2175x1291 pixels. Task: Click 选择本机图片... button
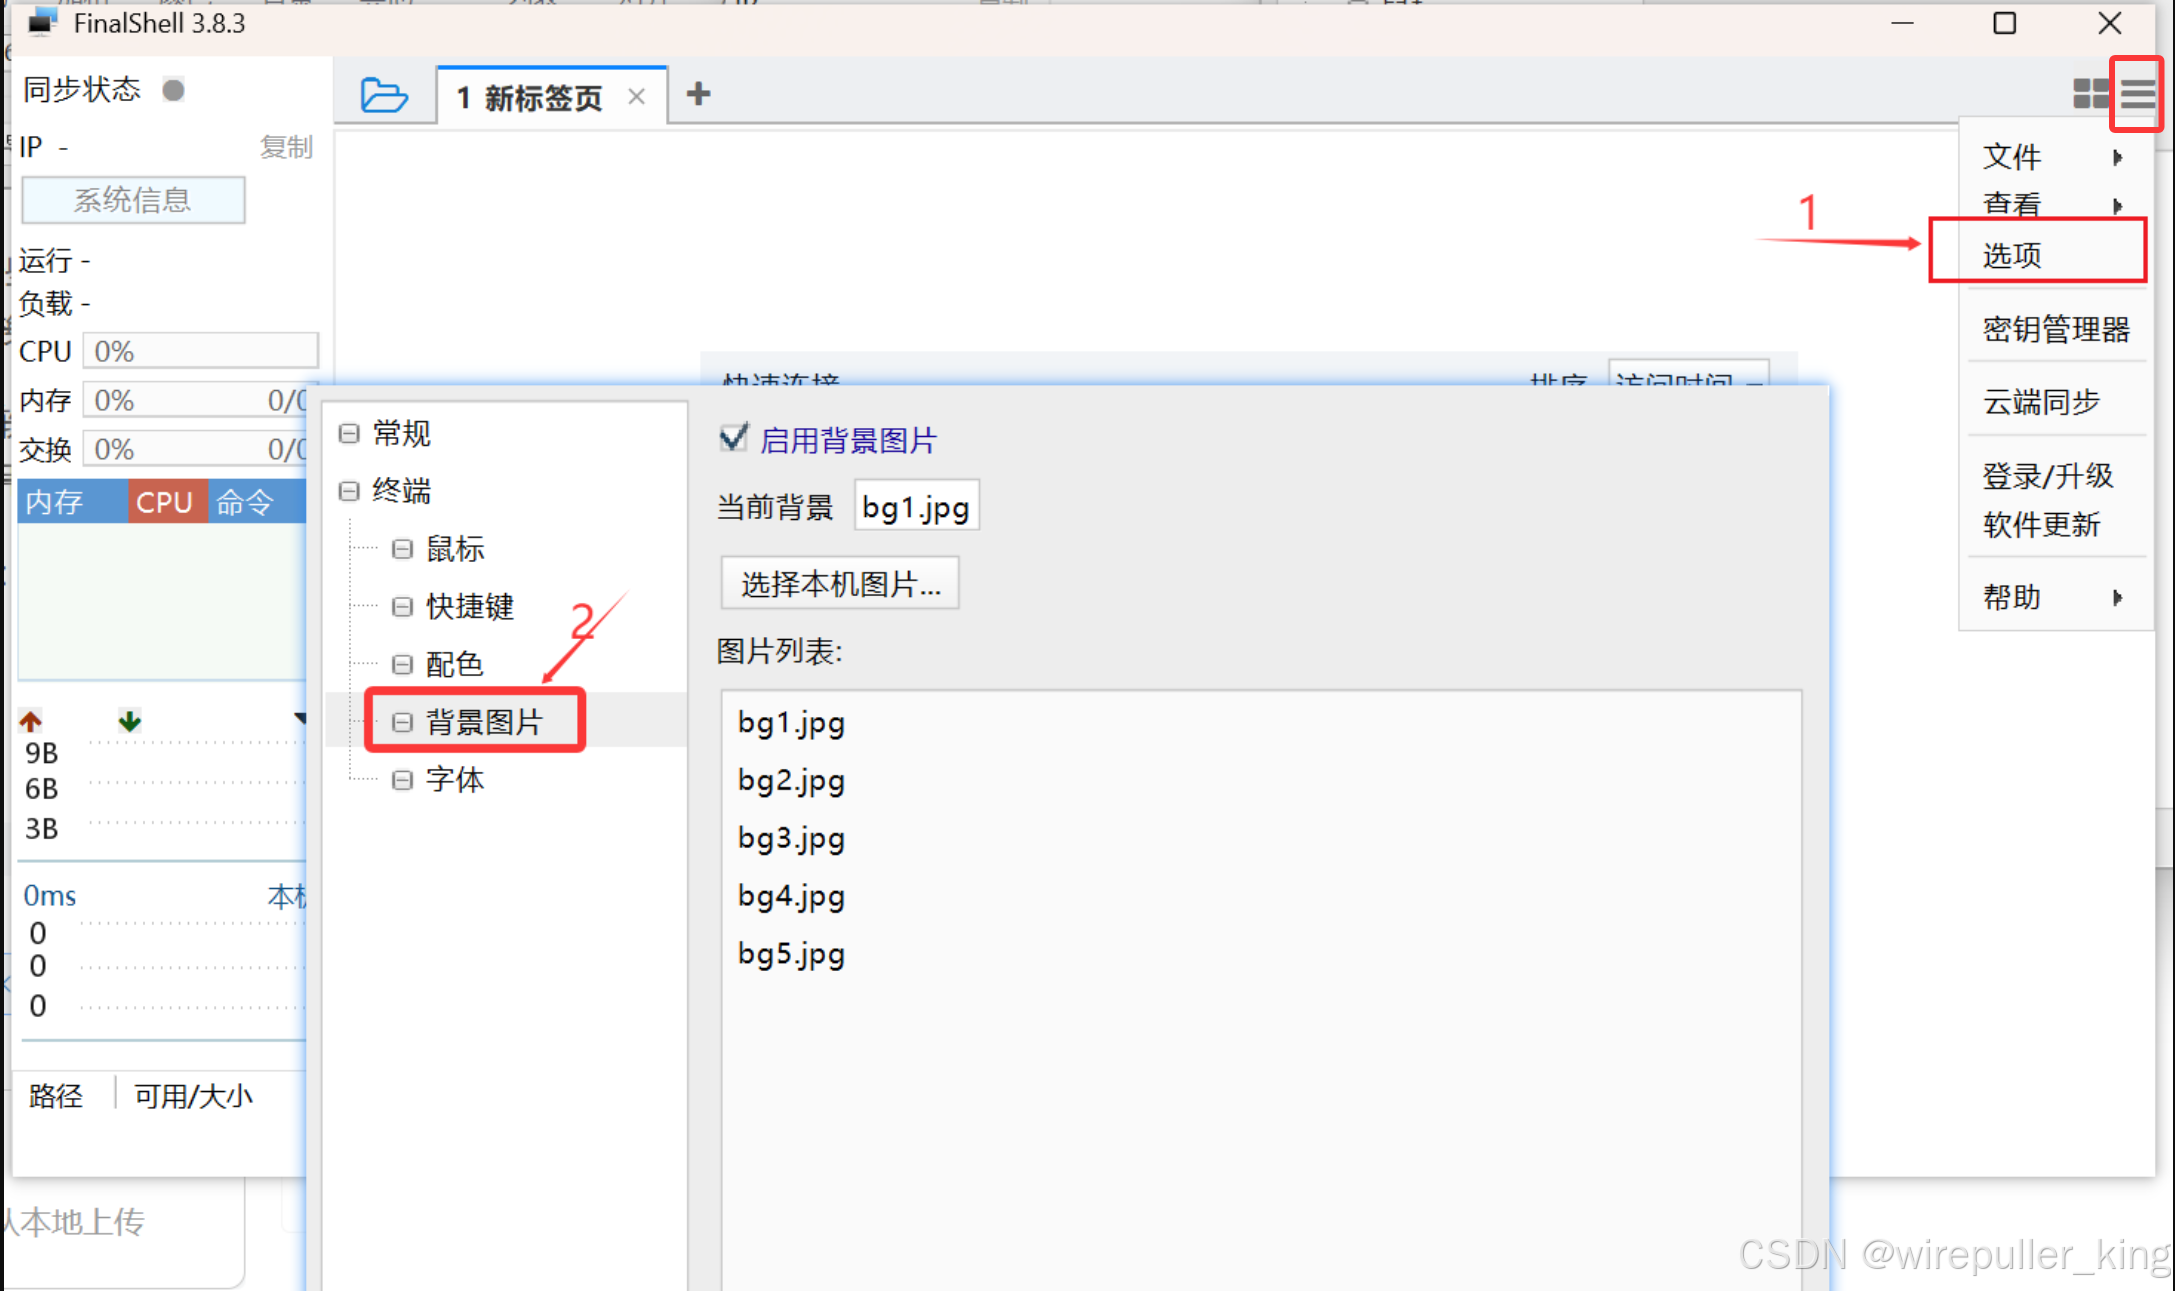pos(839,584)
